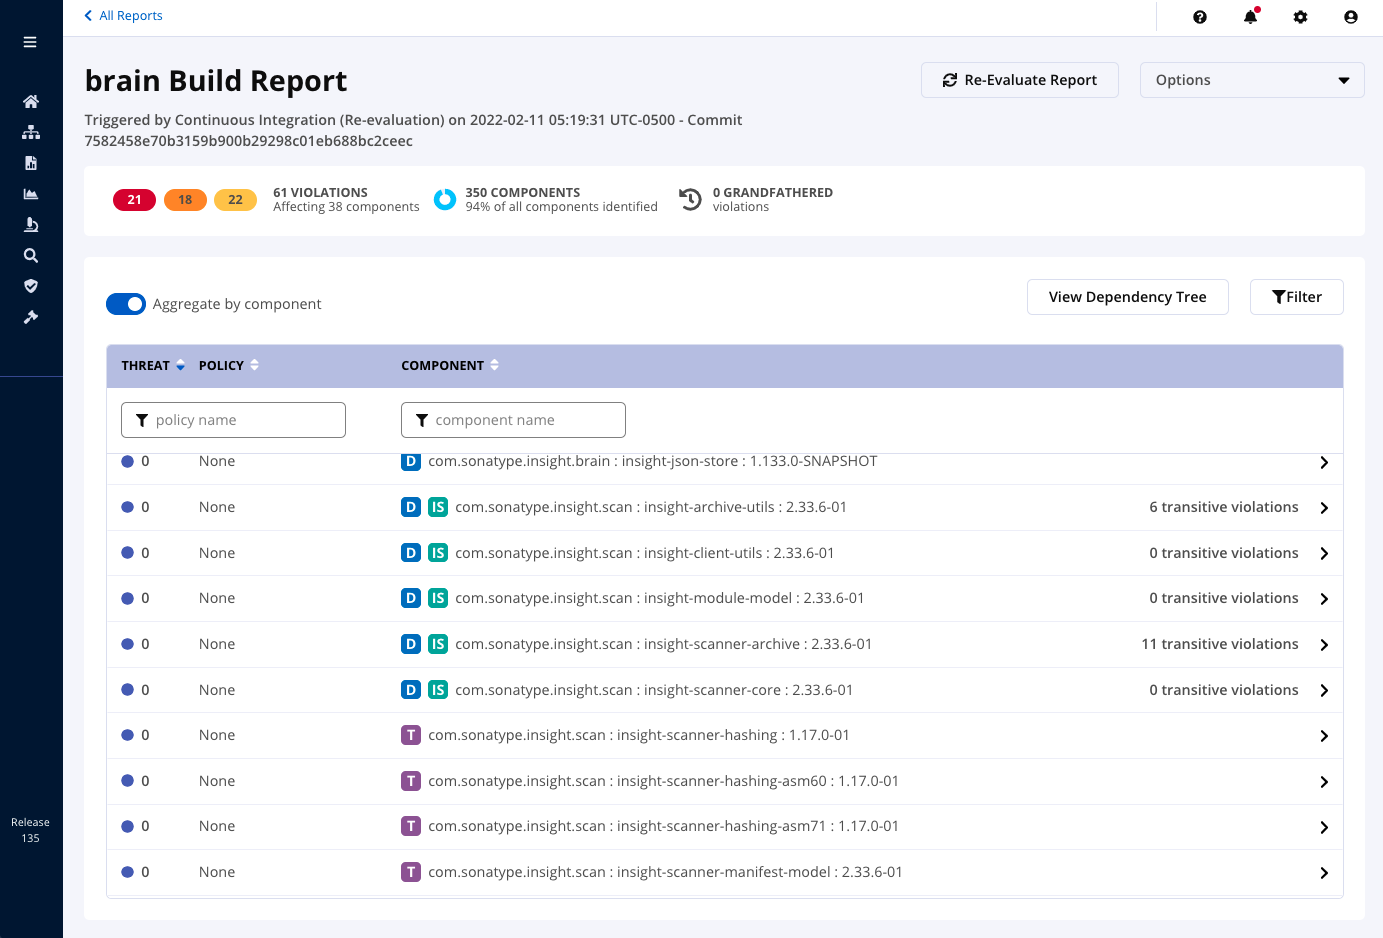Open the View Dependency Tree view

[x=1127, y=296]
